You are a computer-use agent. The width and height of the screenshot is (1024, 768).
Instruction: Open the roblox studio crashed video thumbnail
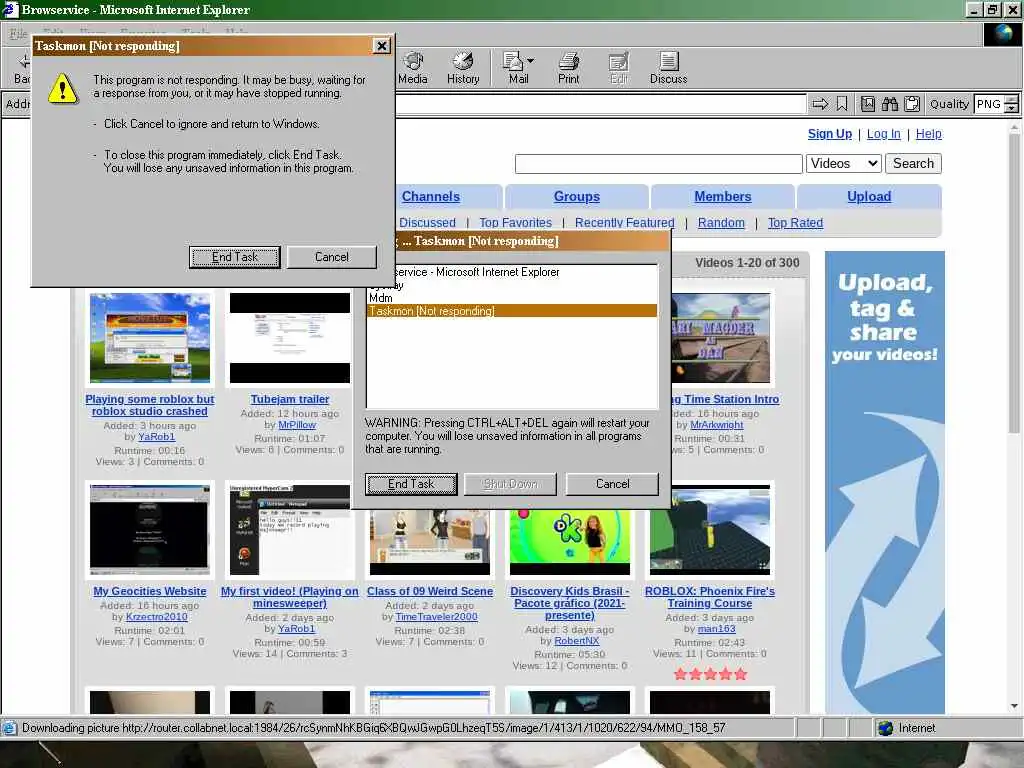(x=150, y=338)
